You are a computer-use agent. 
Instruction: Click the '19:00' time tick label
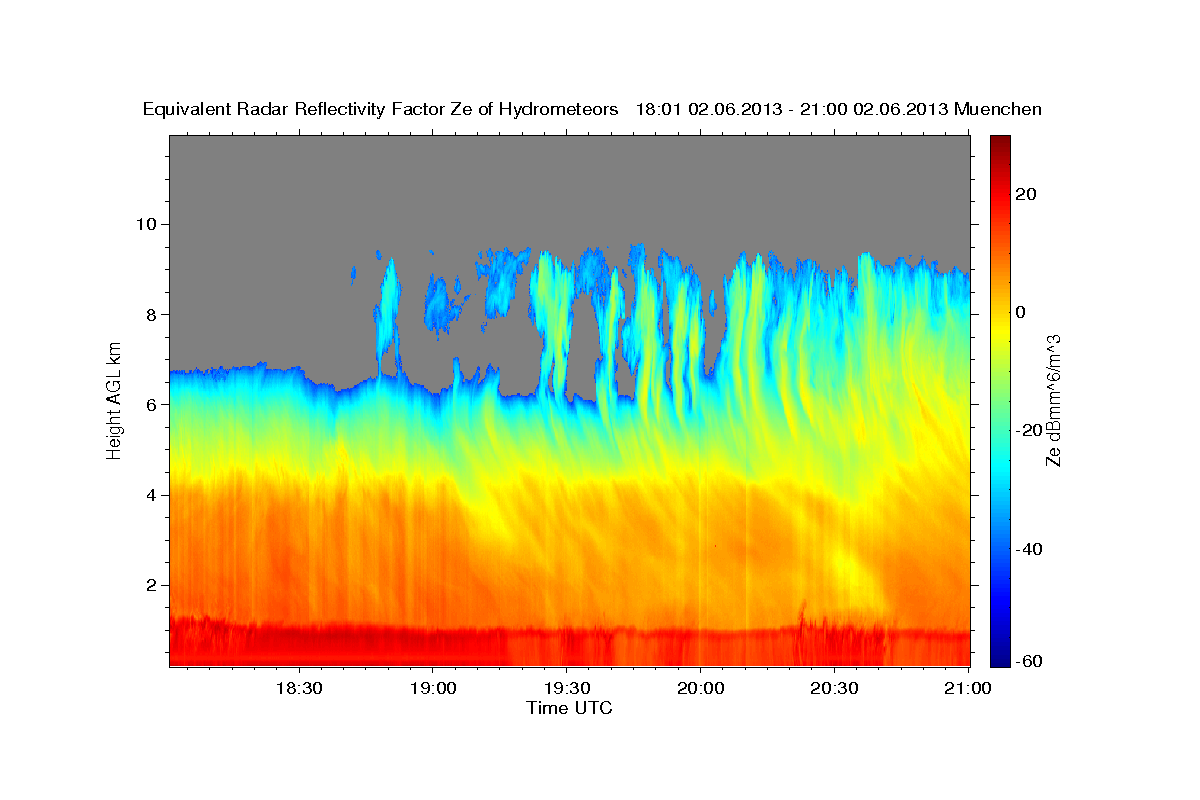point(432,689)
